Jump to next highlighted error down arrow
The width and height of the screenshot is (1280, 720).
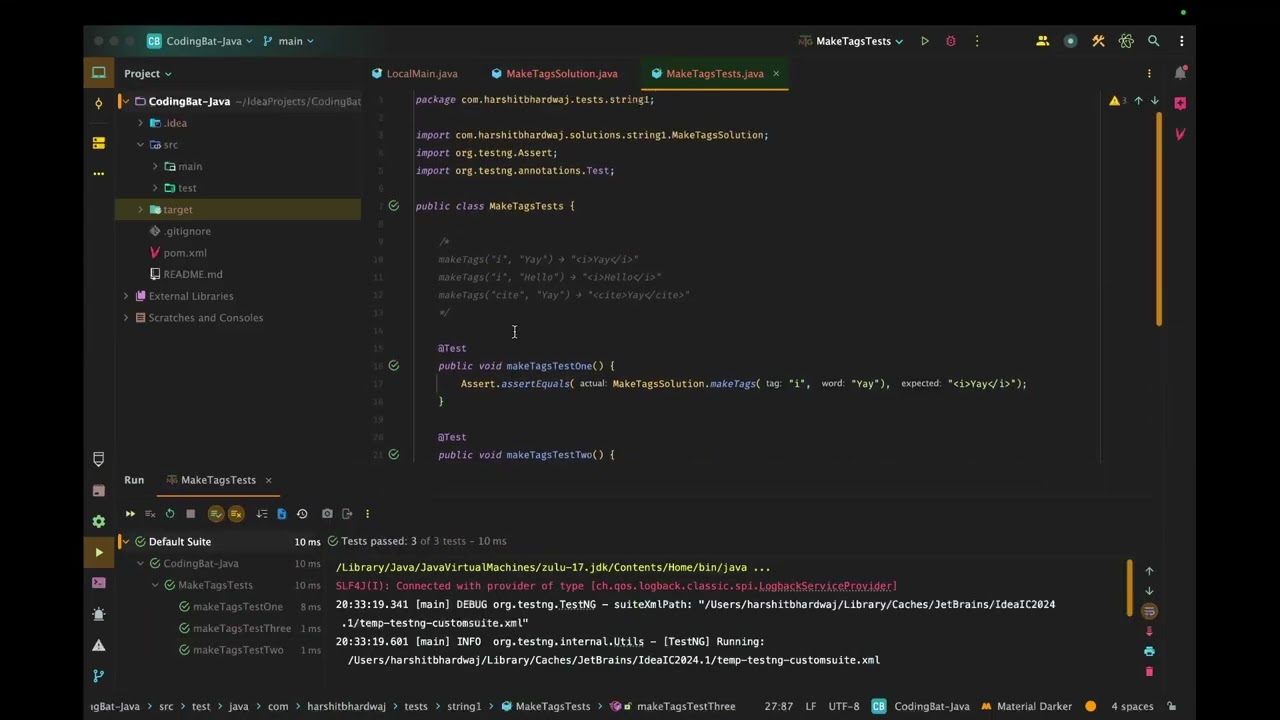1154,100
